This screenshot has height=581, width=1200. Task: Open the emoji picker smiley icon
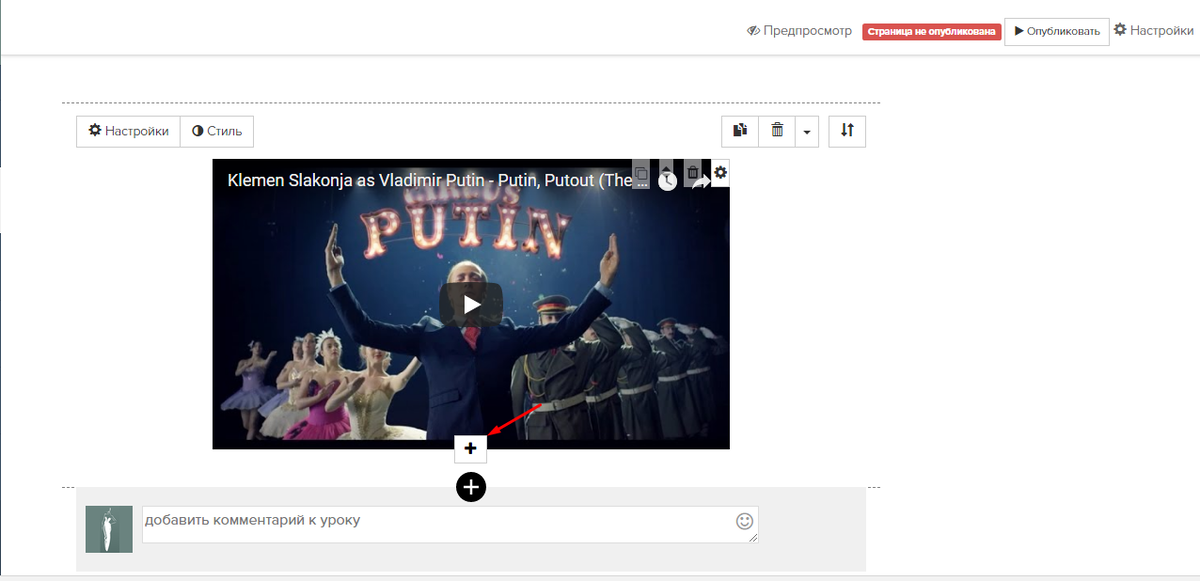pos(744,521)
